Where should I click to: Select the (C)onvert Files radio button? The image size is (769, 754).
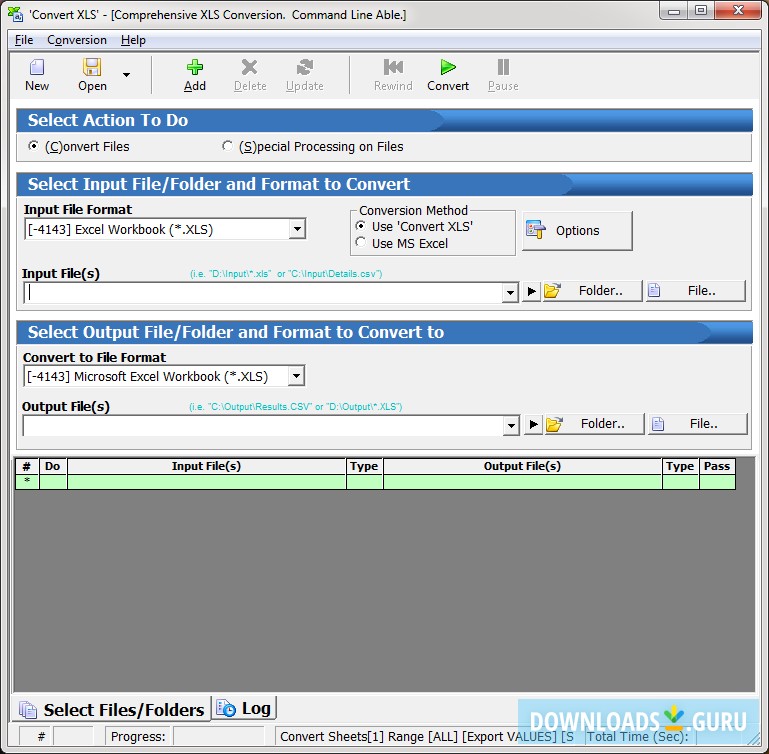(x=33, y=146)
